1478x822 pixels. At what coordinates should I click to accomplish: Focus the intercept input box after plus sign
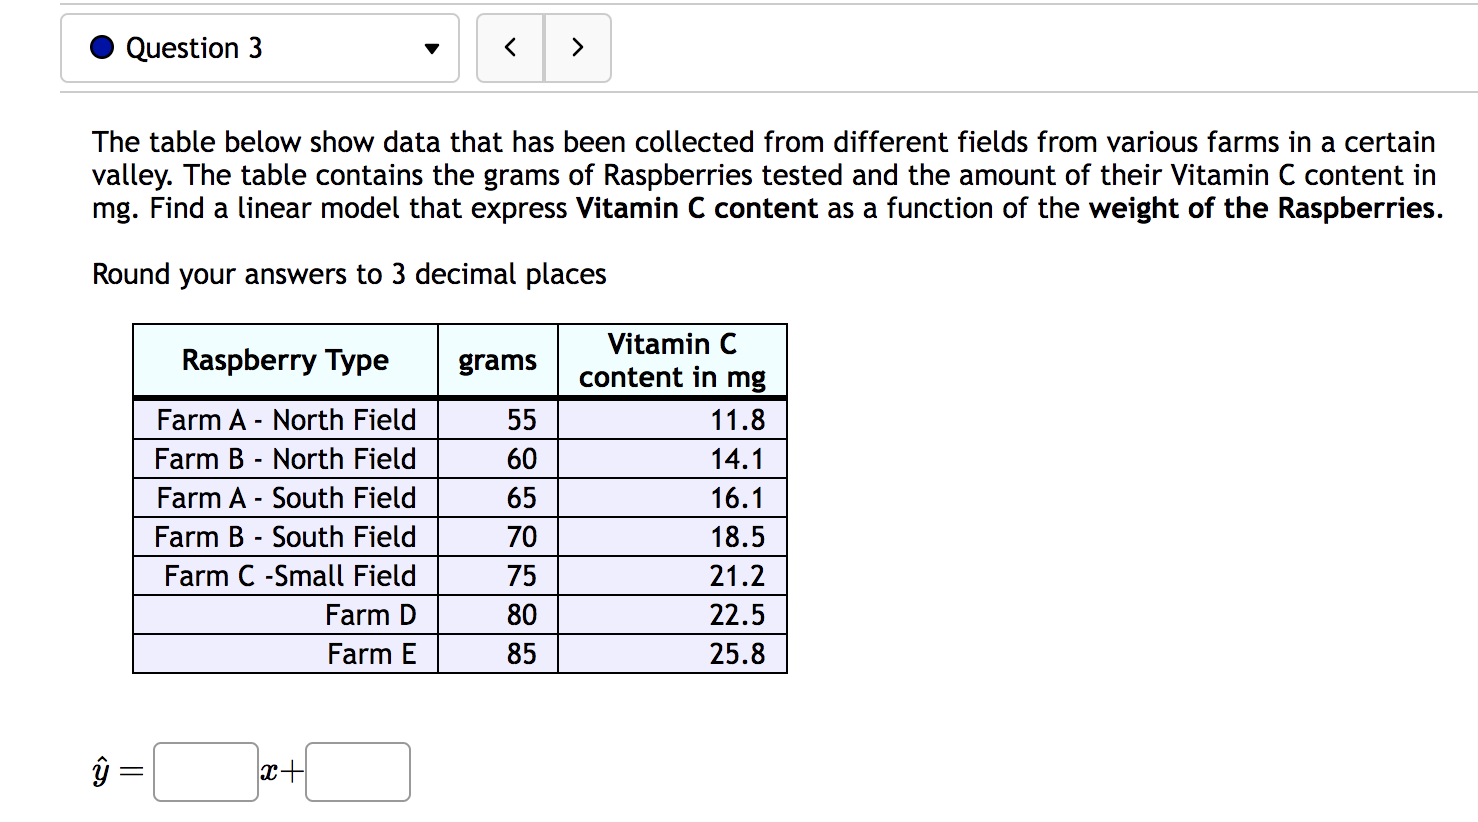point(358,772)
